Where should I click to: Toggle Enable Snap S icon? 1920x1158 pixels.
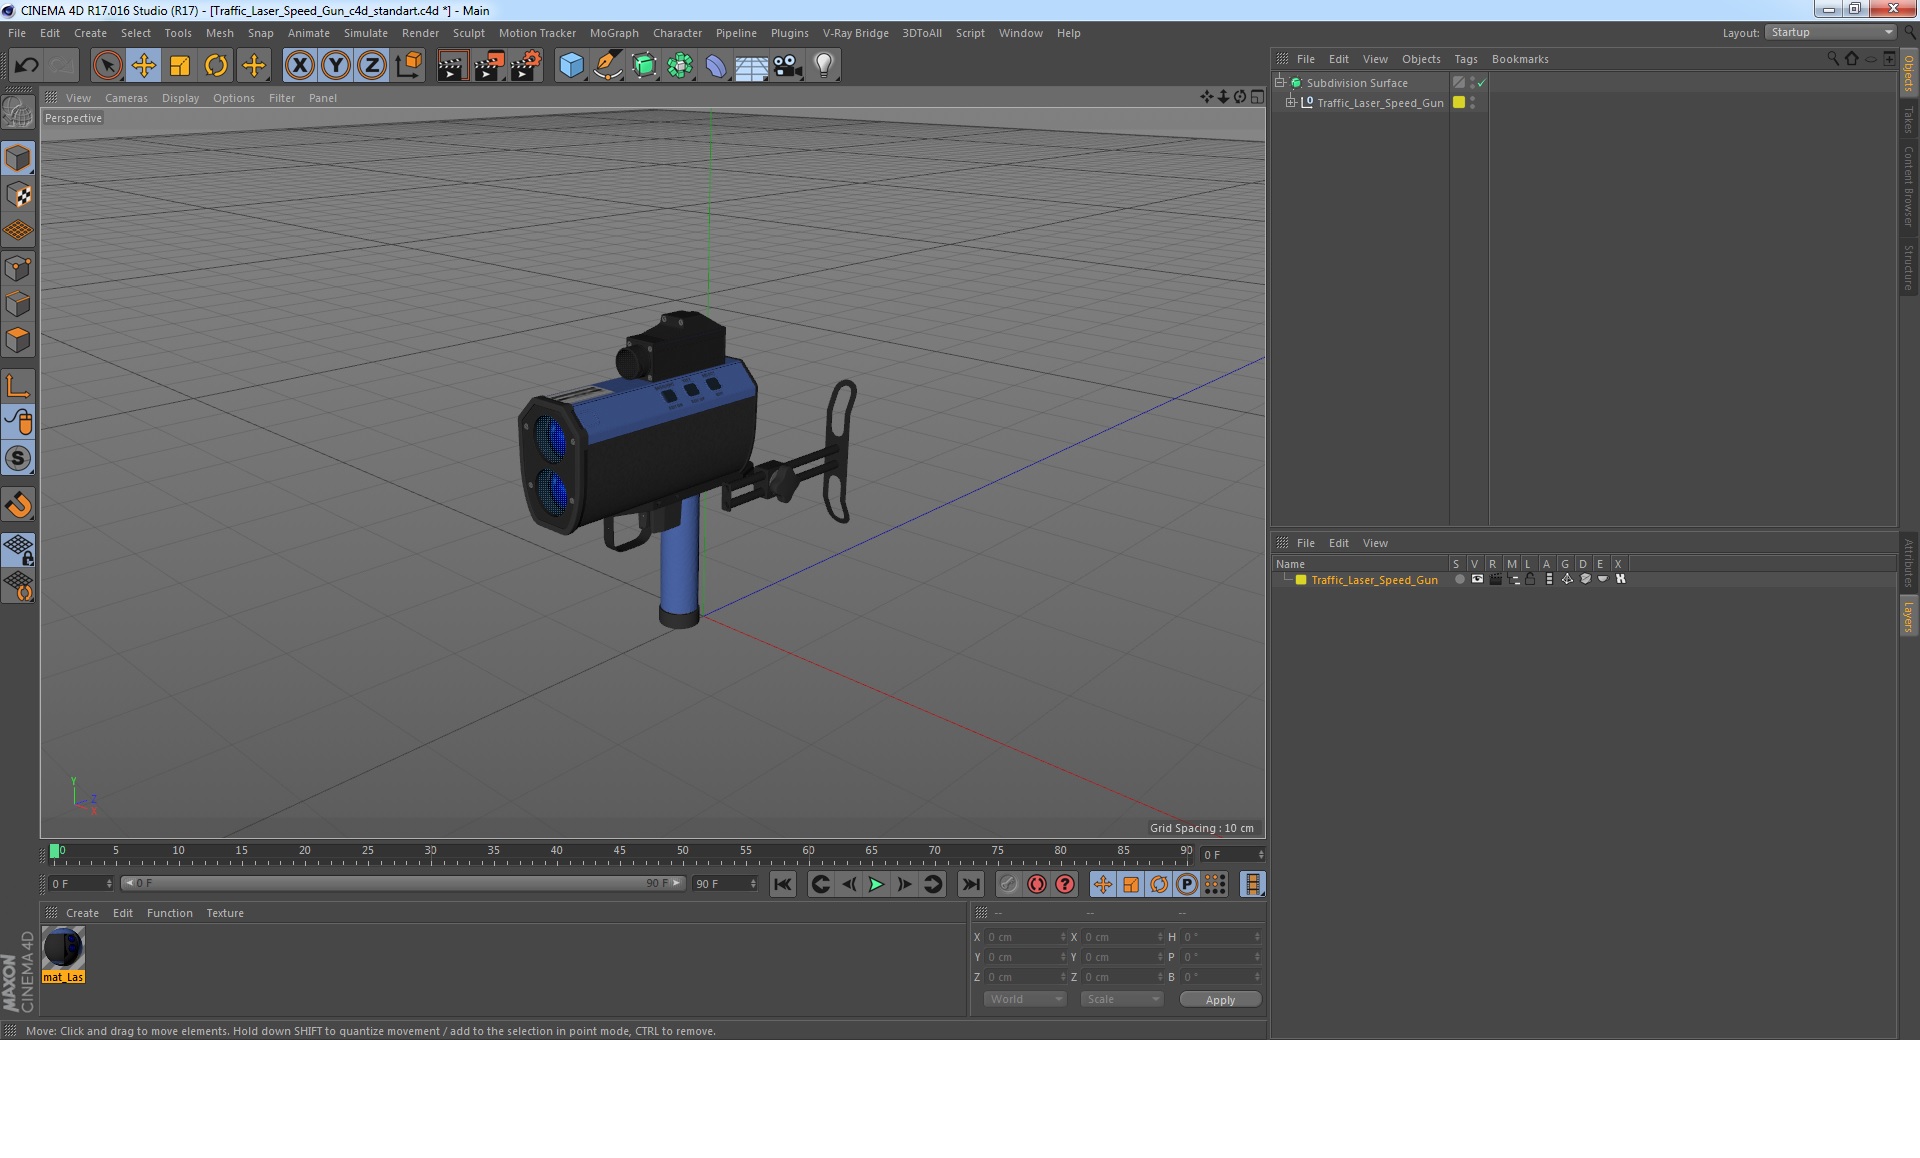(x=18, y=459)
